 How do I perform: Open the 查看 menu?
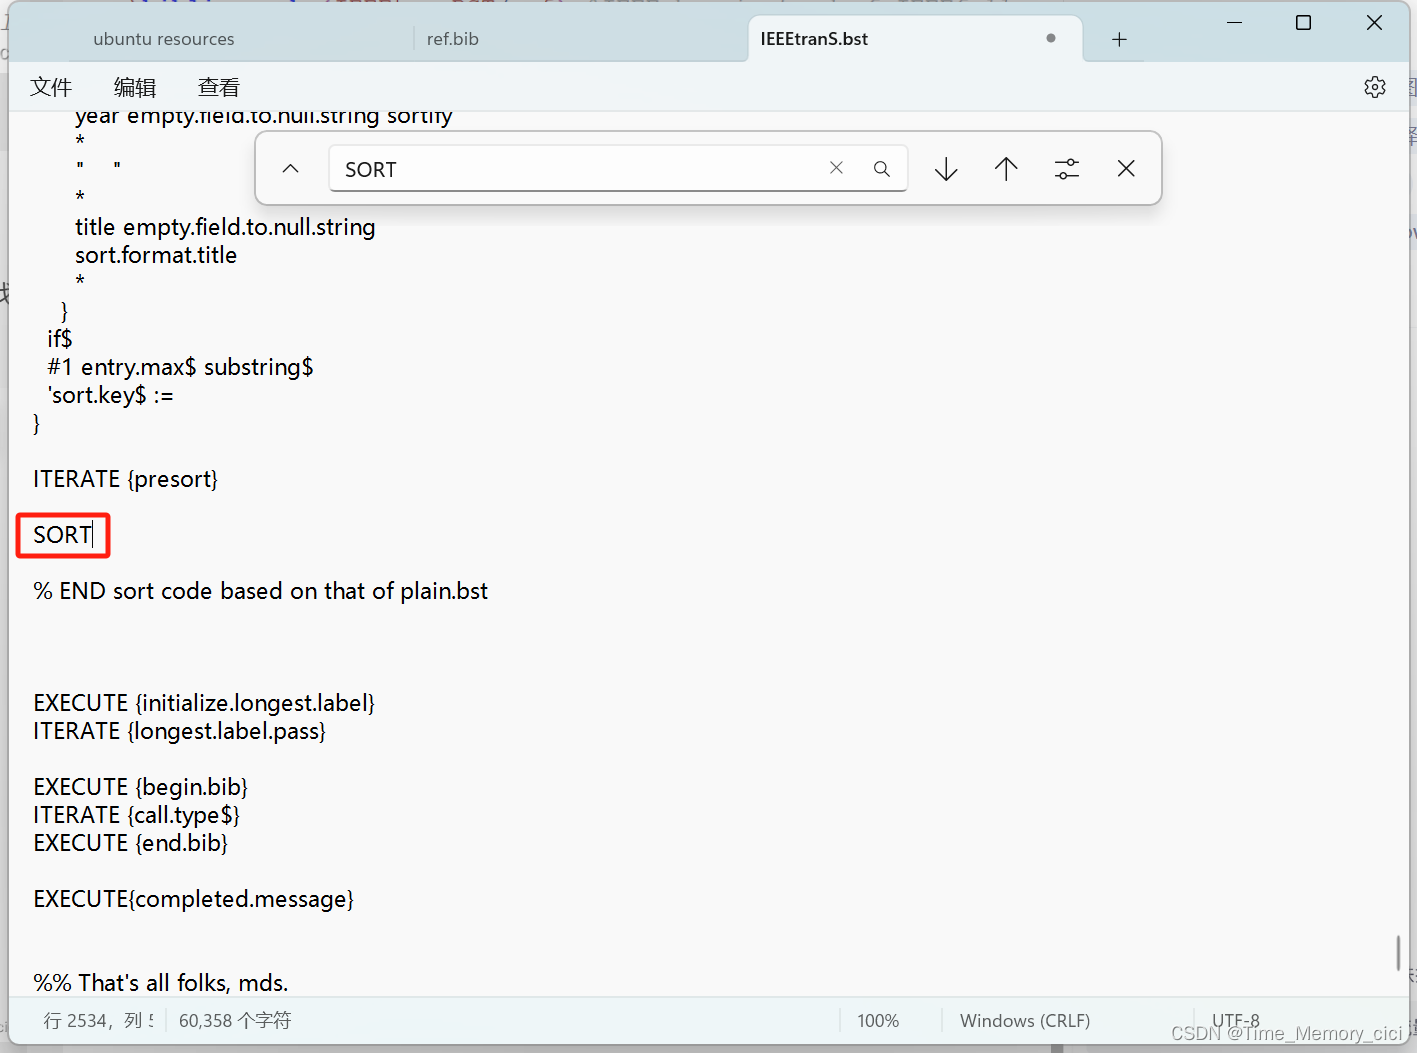tap(219, 87)
